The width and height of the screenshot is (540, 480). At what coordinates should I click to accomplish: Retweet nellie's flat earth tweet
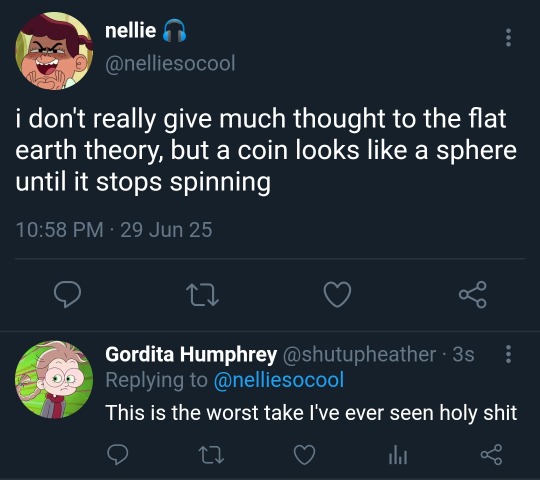[202, 295]
